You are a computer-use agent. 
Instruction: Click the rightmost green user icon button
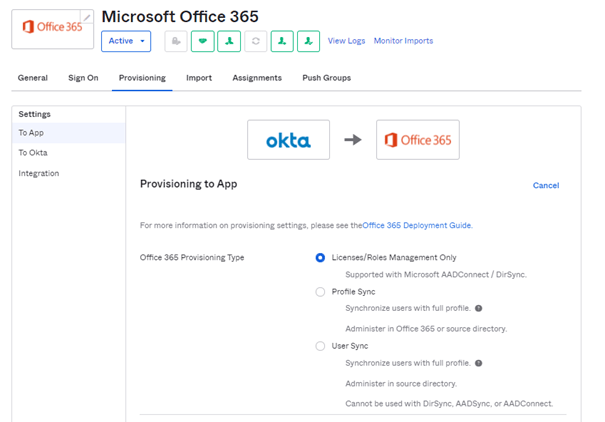click(309, 41)
